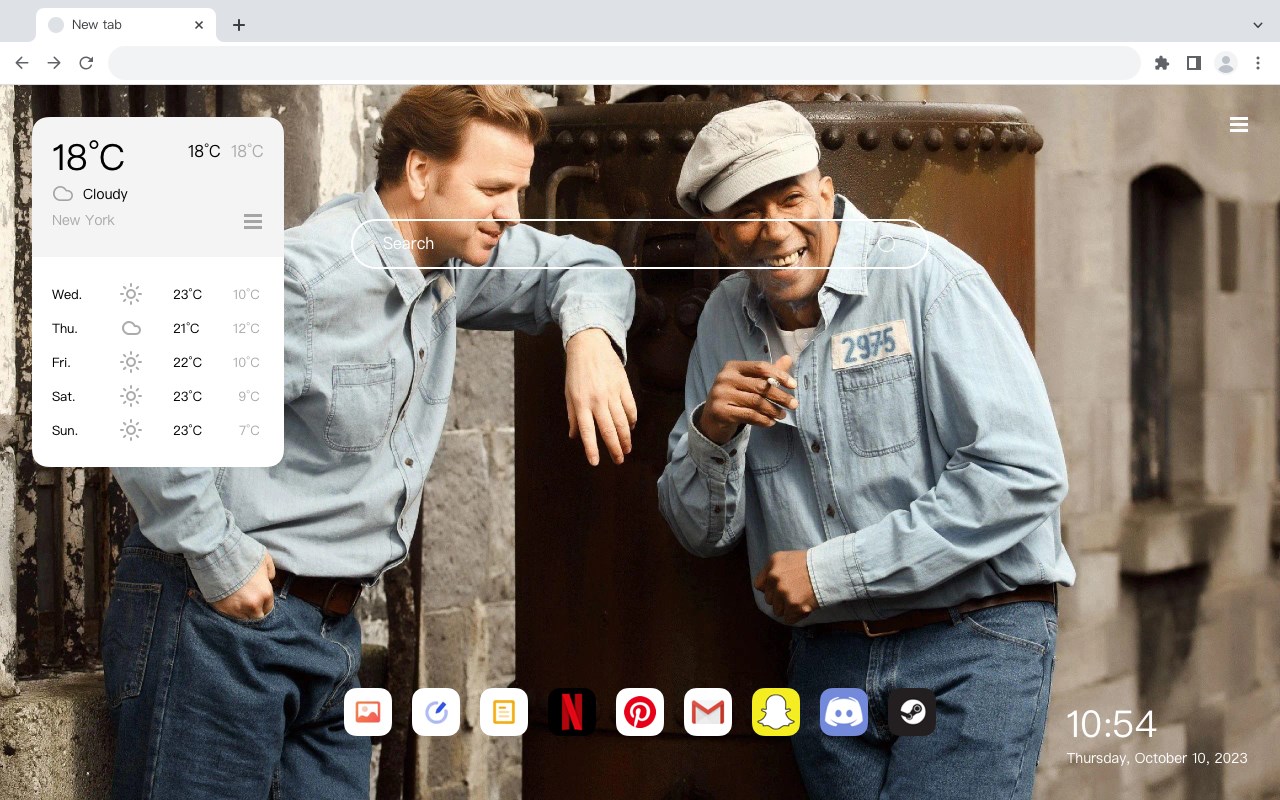The image size is (1280, 800).
Task: Click into the Search box on the page
Action: pos(640,244)
